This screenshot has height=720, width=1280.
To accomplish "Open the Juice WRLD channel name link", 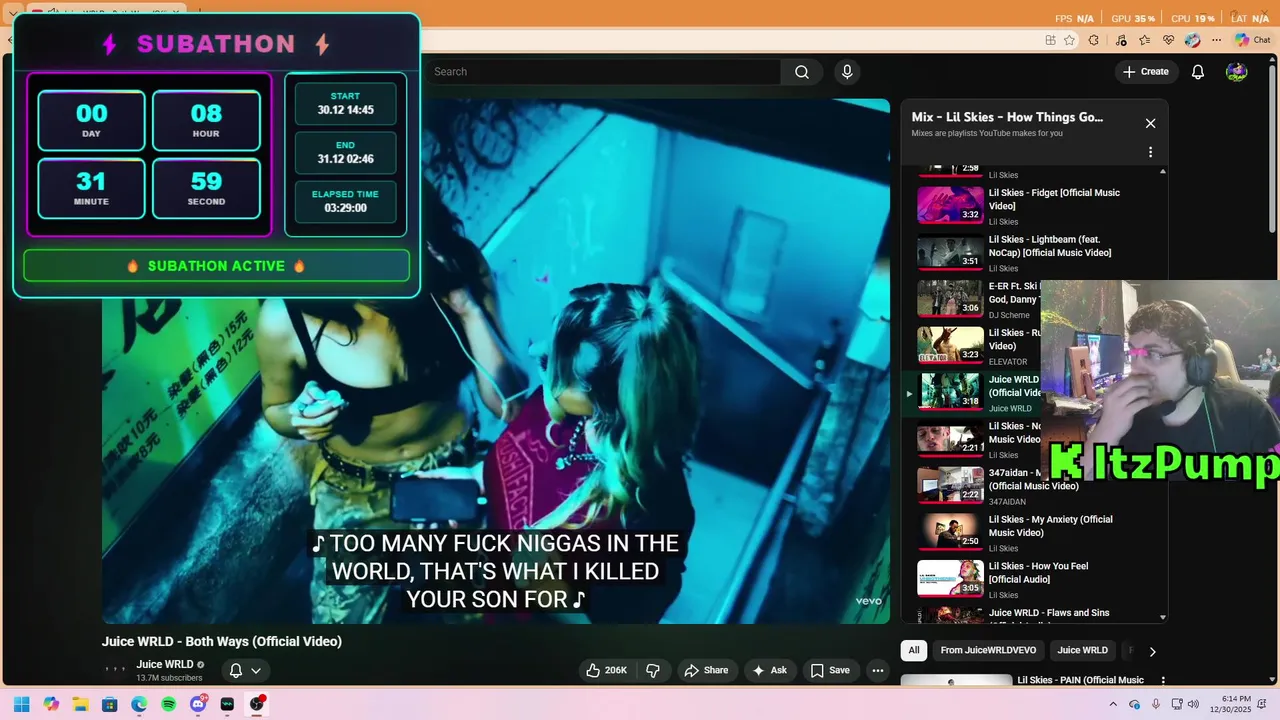I will (165, 664).
